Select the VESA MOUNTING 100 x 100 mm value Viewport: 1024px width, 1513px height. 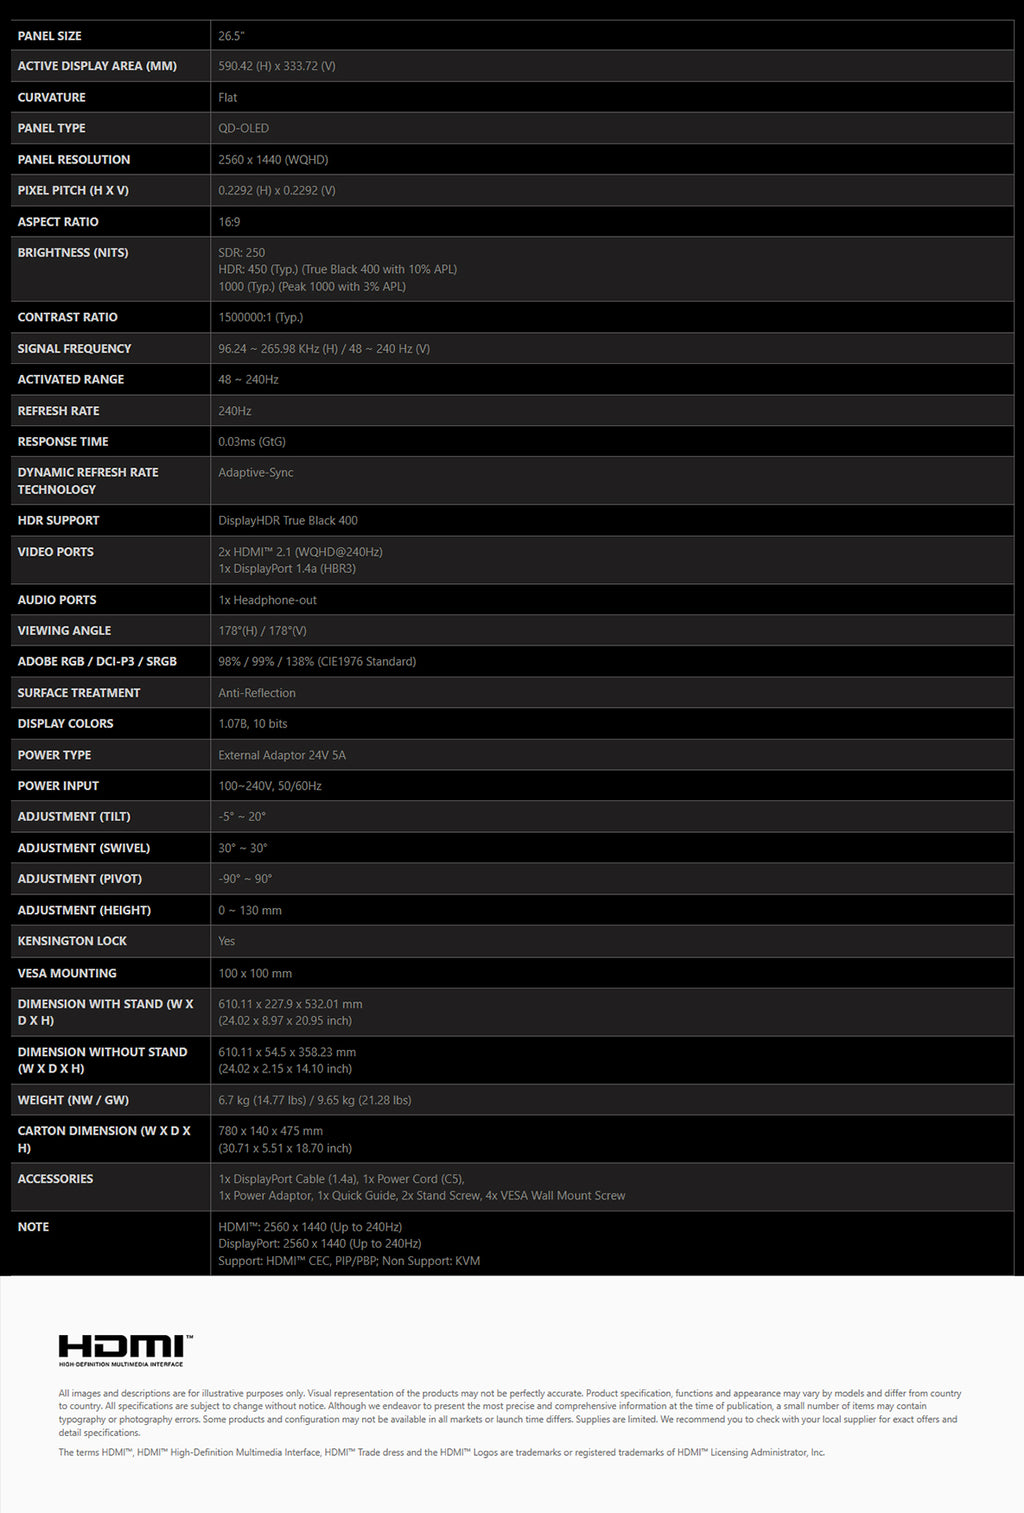(255, 973)
